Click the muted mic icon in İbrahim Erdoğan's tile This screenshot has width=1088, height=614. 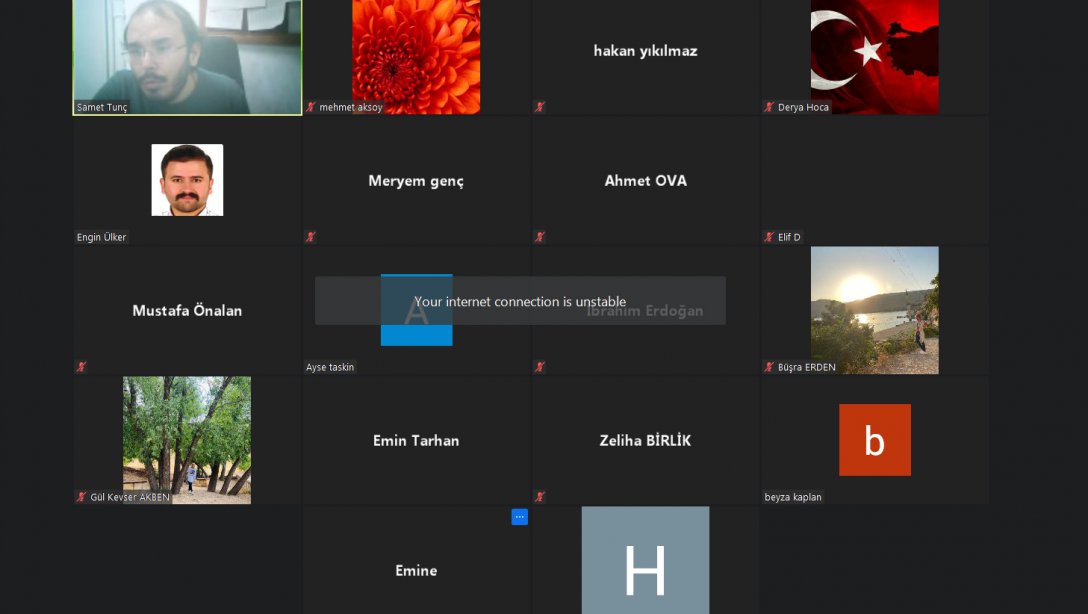(539, 366)
